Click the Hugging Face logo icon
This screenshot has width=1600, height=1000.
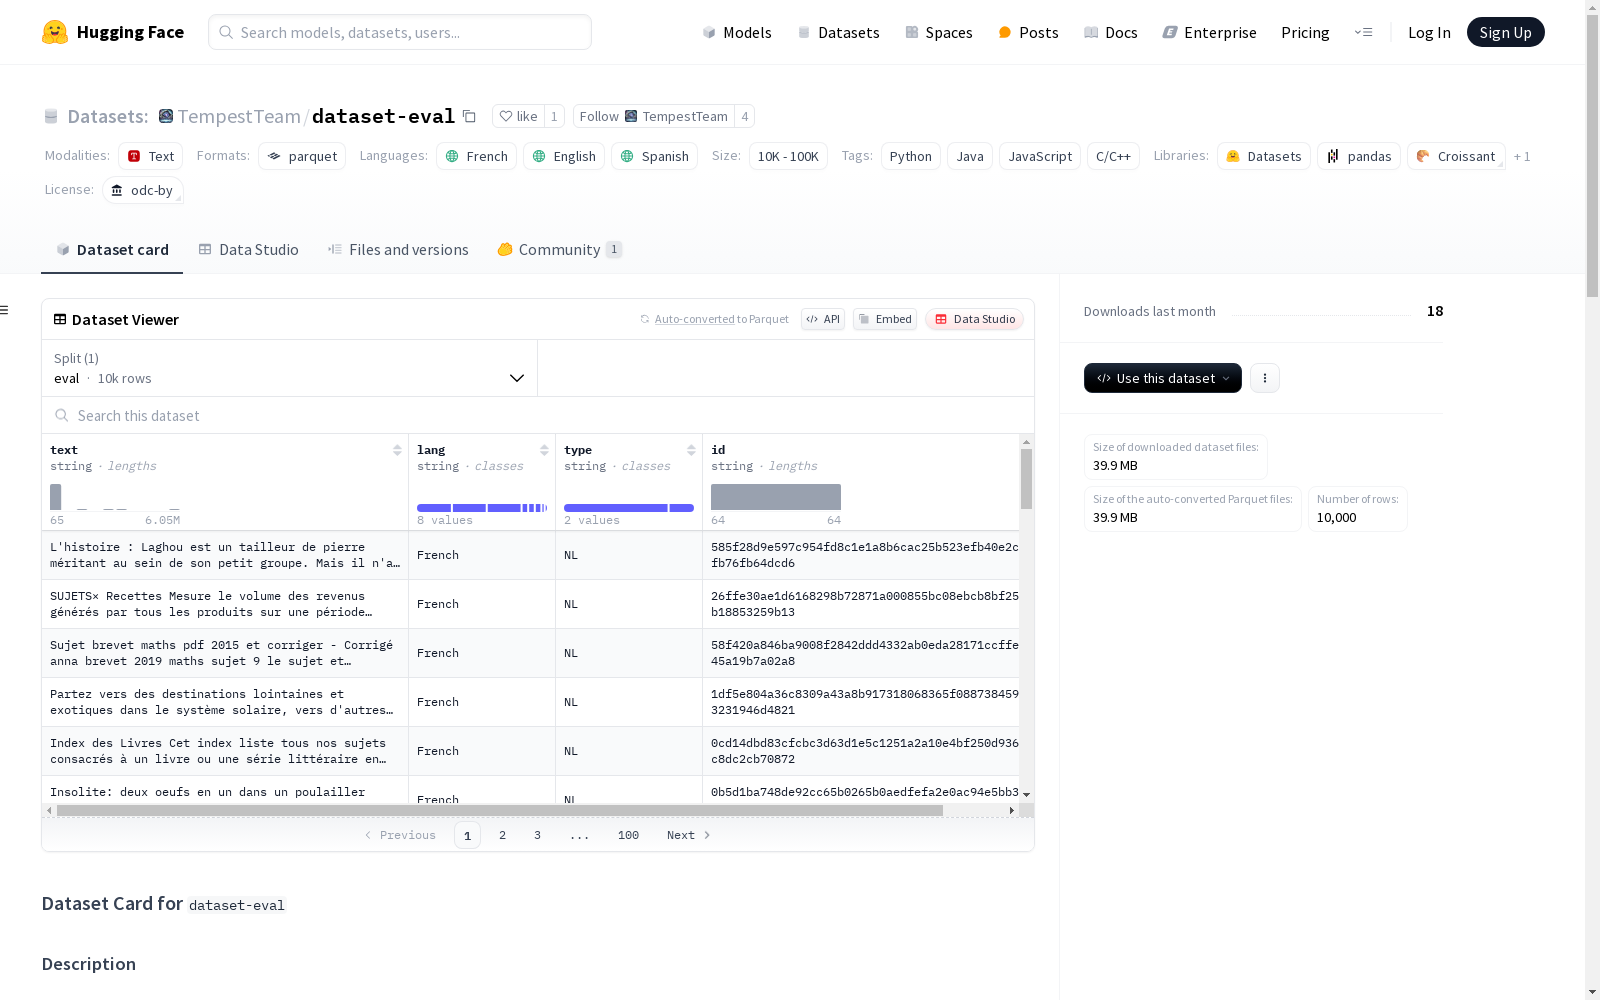pyautogui.click(x=55, y=32)
